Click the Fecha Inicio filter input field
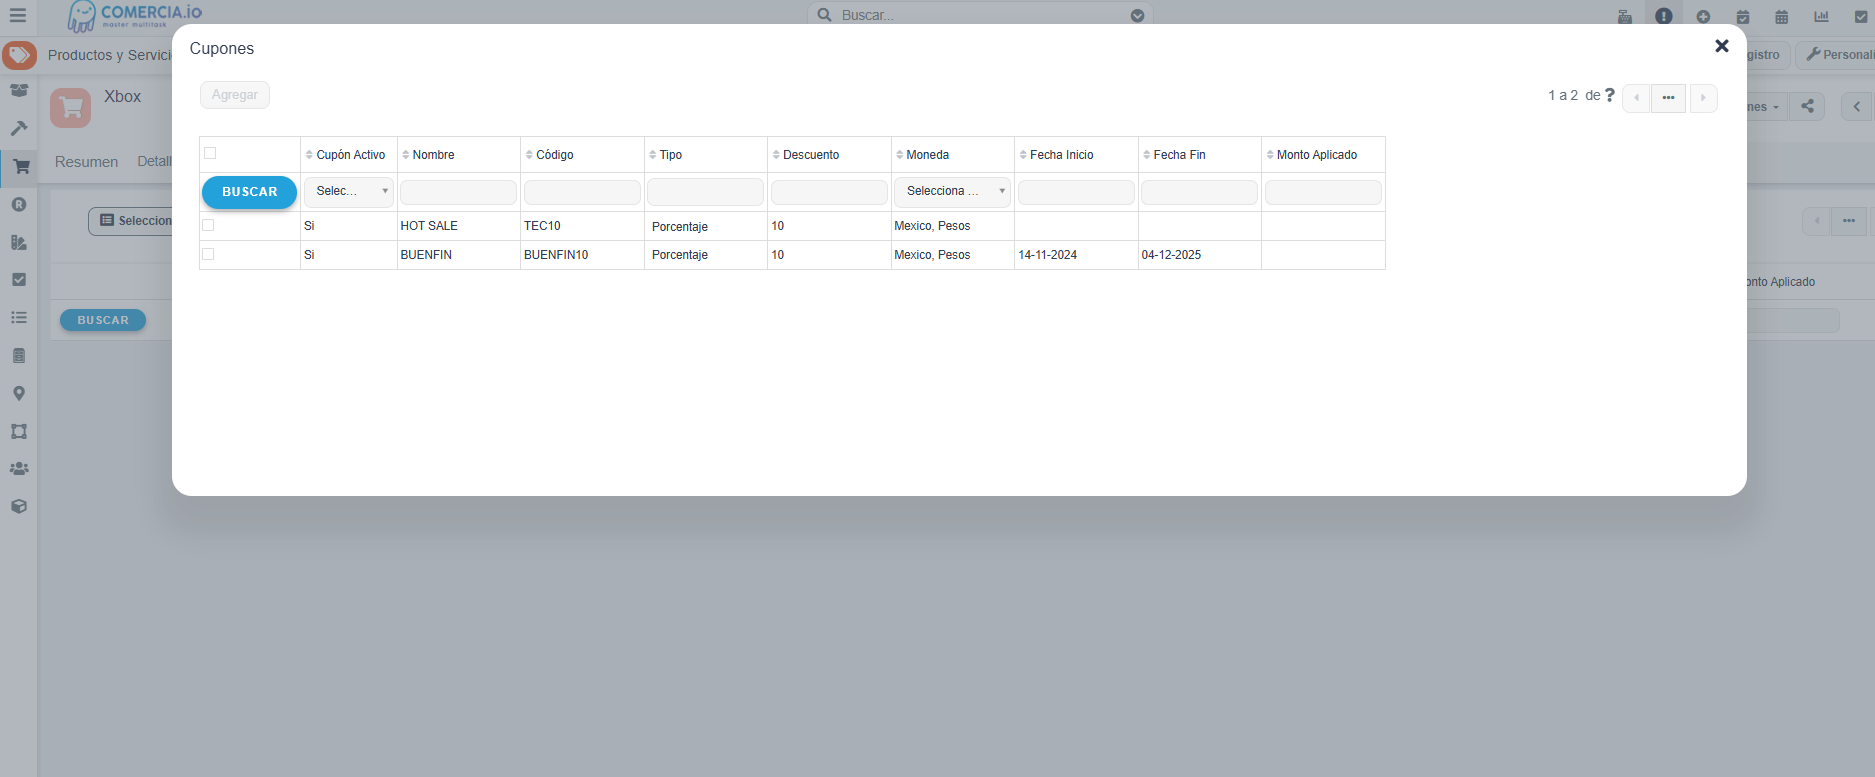Image resolution: width=1875 pixels, height=777 pixels. click(1076, 192)
